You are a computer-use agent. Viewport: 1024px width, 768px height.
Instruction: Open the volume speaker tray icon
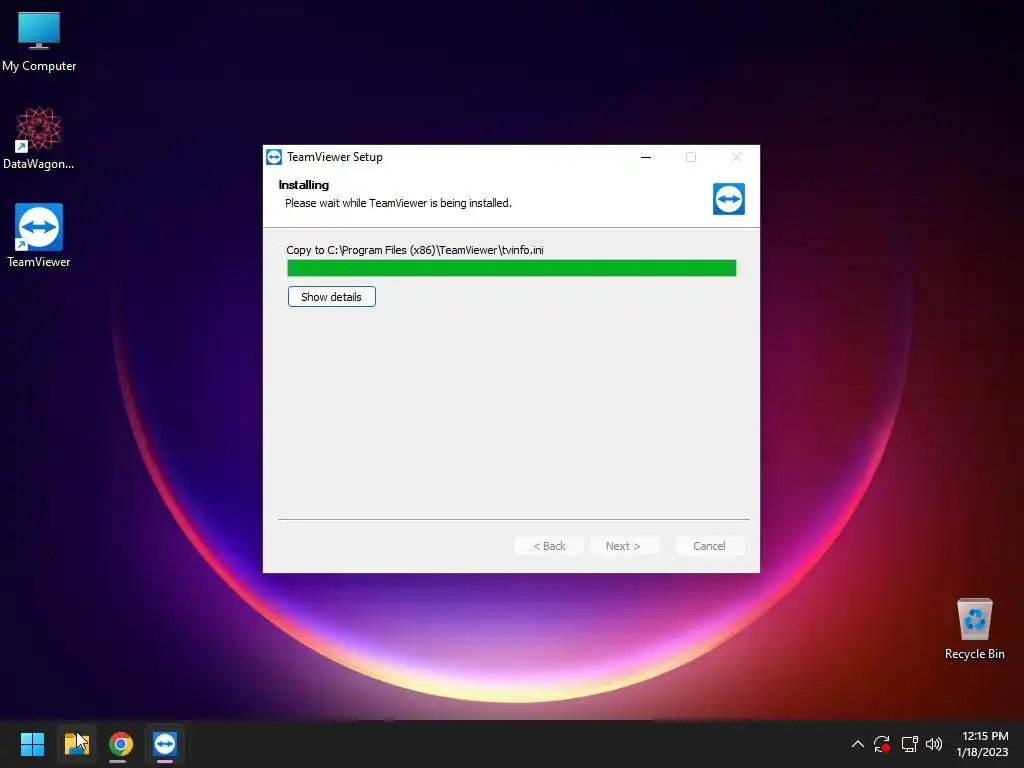934,744
